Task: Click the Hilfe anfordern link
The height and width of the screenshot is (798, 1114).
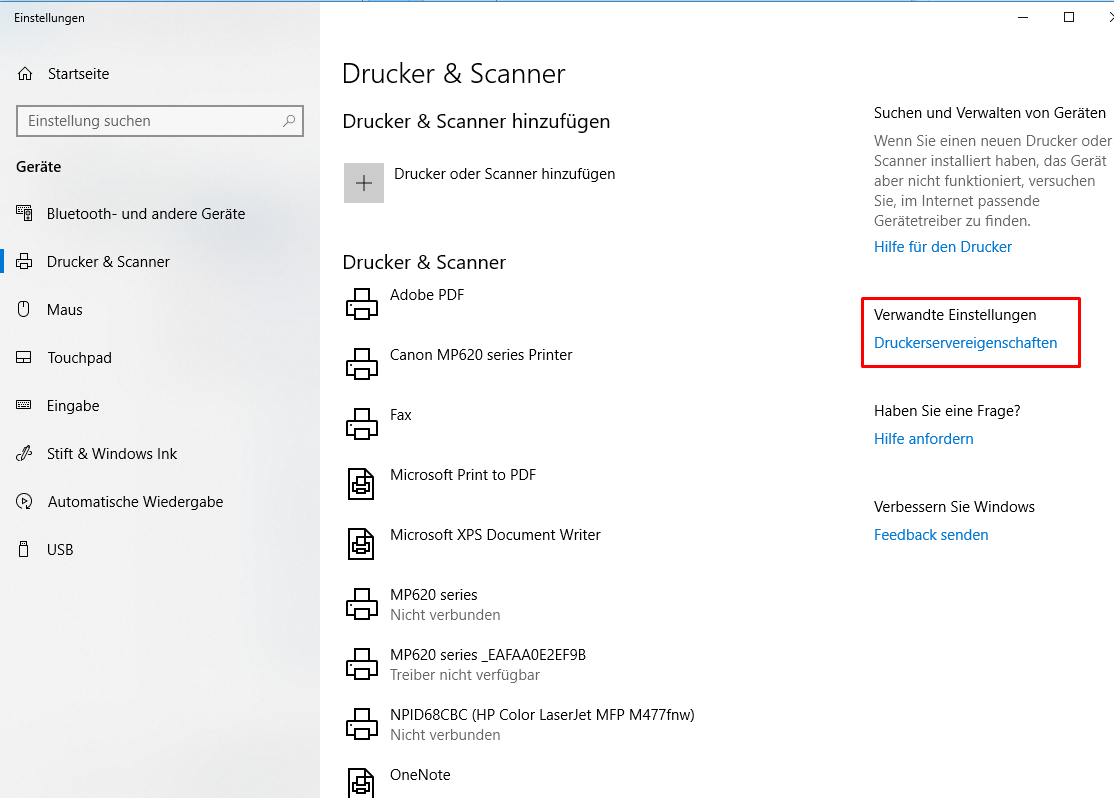Action: pyautogui.click(x=923, y=438)
